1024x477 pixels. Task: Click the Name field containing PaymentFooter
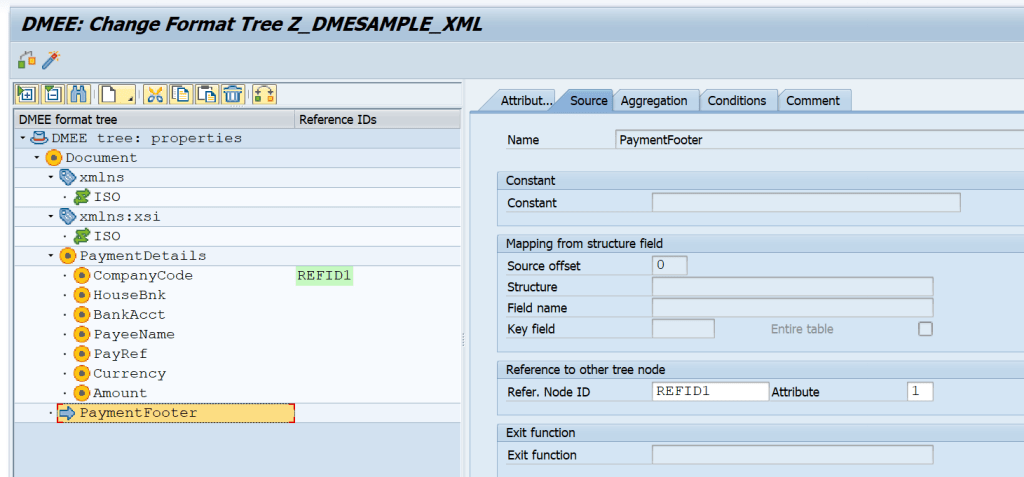[820, 140]
